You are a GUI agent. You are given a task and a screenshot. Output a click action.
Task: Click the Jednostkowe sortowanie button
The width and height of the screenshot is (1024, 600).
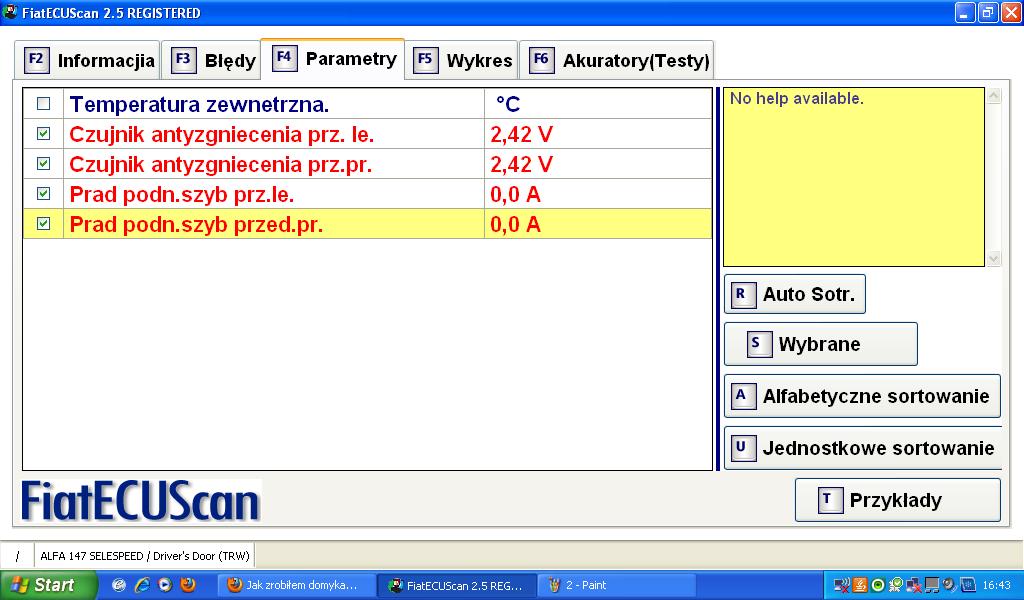coord(863,449)
